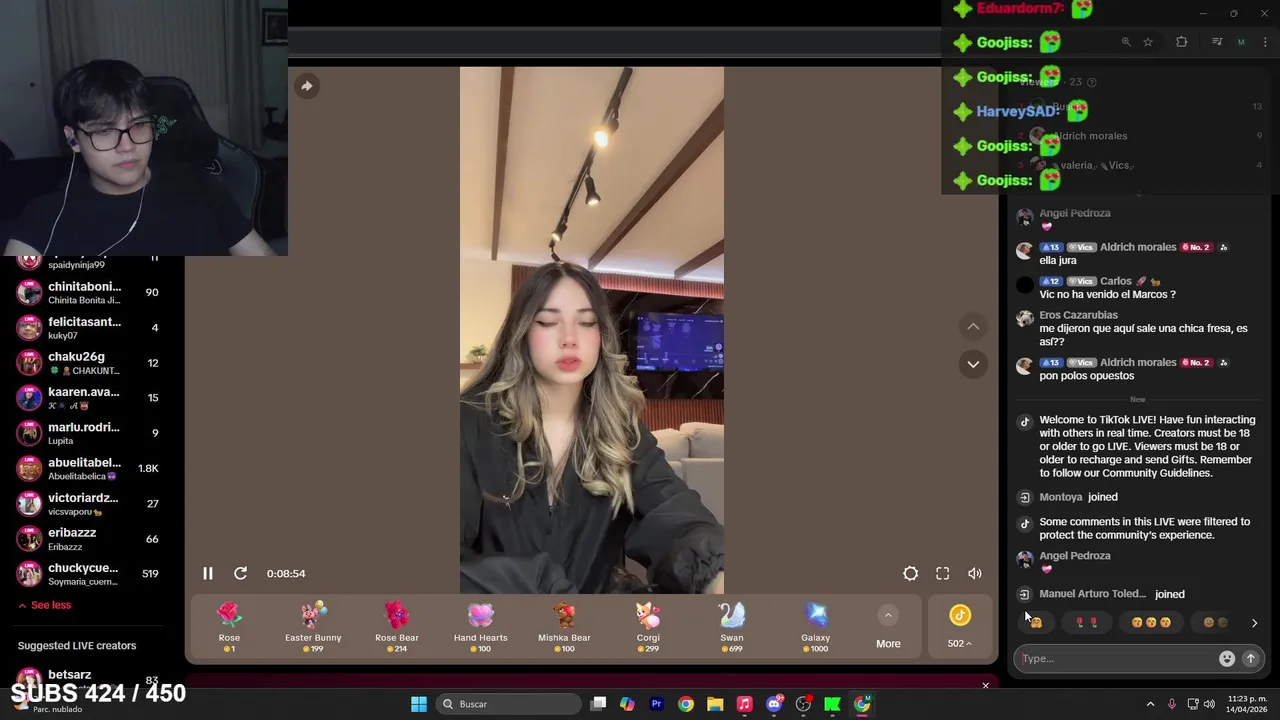
Task: Go to previous live with up chevron
Action: pos(973,326)
